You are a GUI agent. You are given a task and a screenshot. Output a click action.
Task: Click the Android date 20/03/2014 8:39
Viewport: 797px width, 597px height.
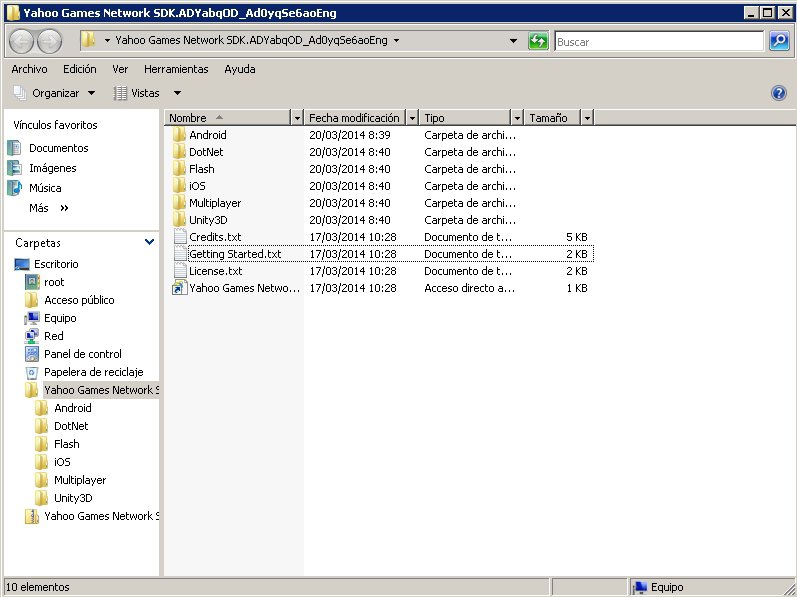[350, 135]
